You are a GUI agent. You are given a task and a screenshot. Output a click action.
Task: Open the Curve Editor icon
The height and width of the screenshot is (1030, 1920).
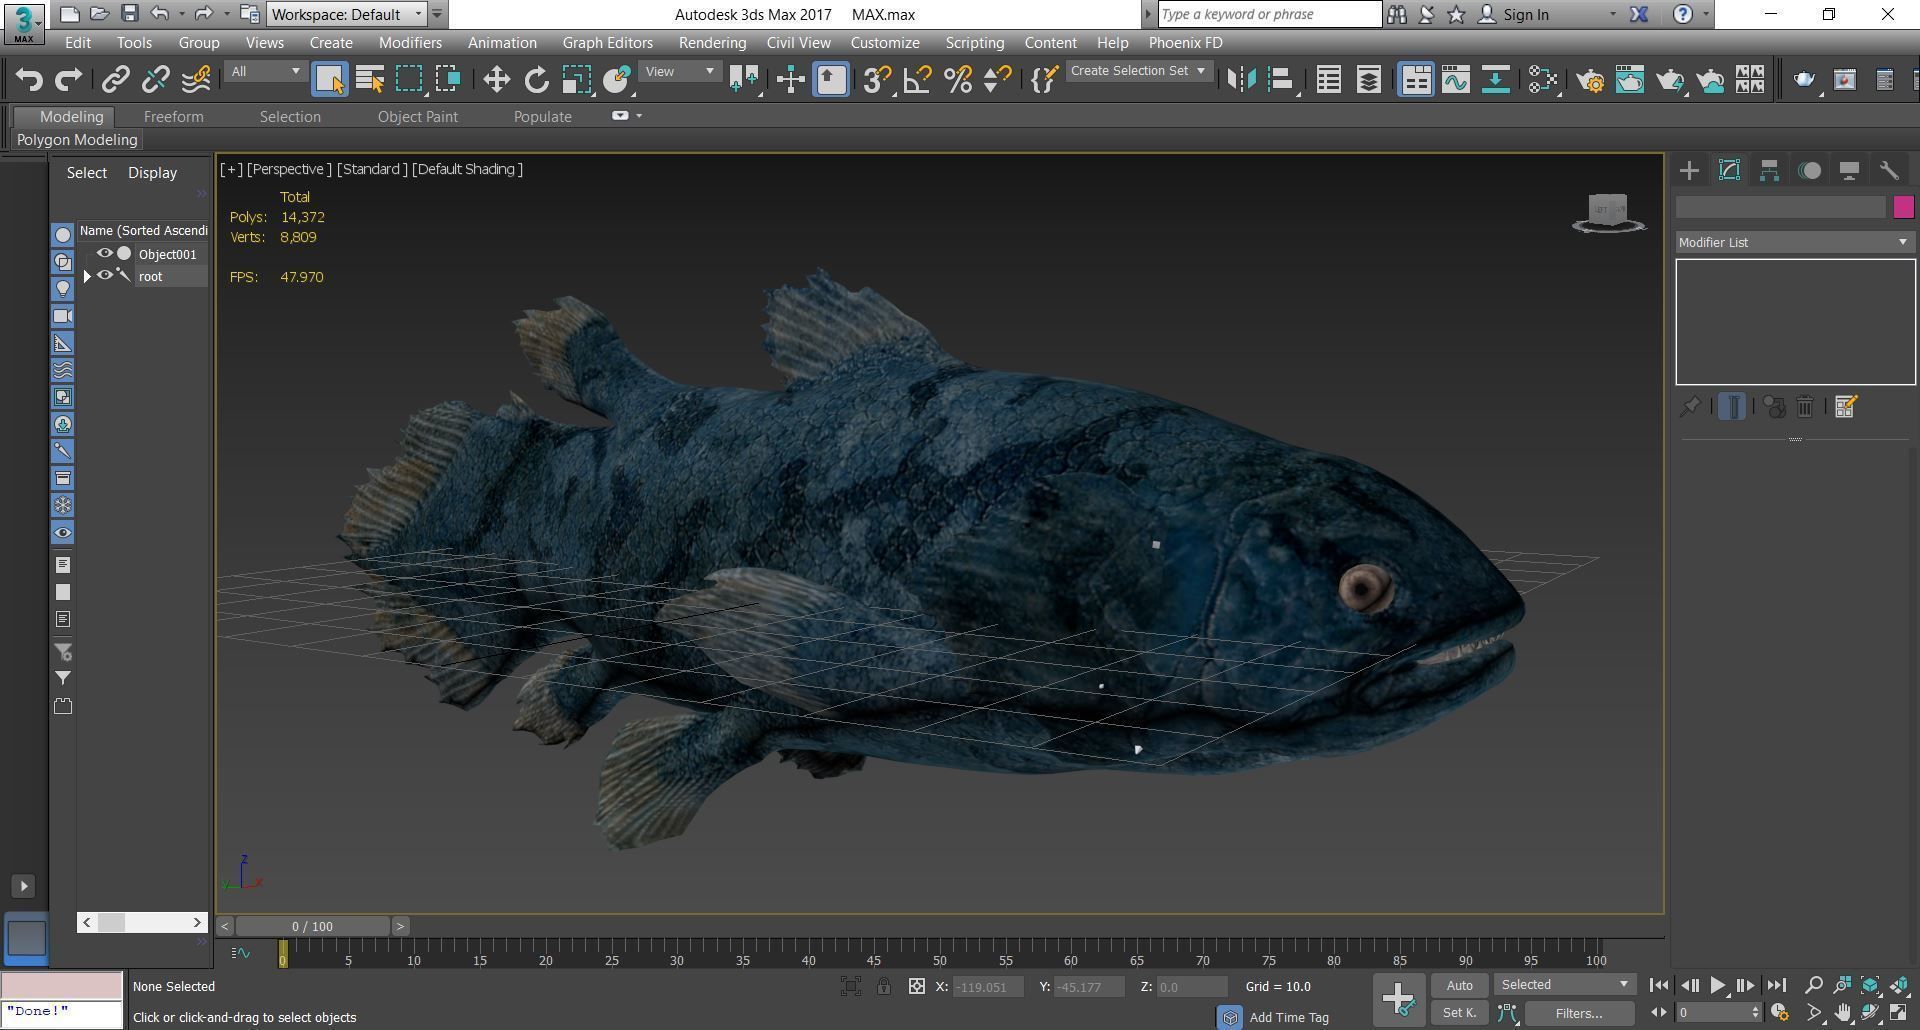pos(1456,79)
